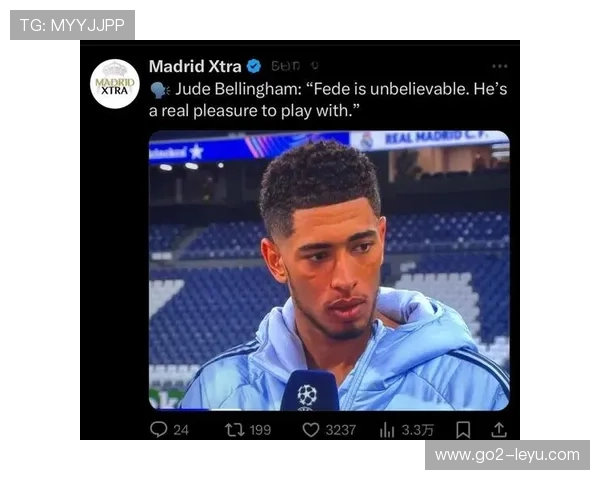Image resolution: width=600 pixels, height=480 pixels.
Task: Open the view analytics bar chart icon
Action: (387, 429)
